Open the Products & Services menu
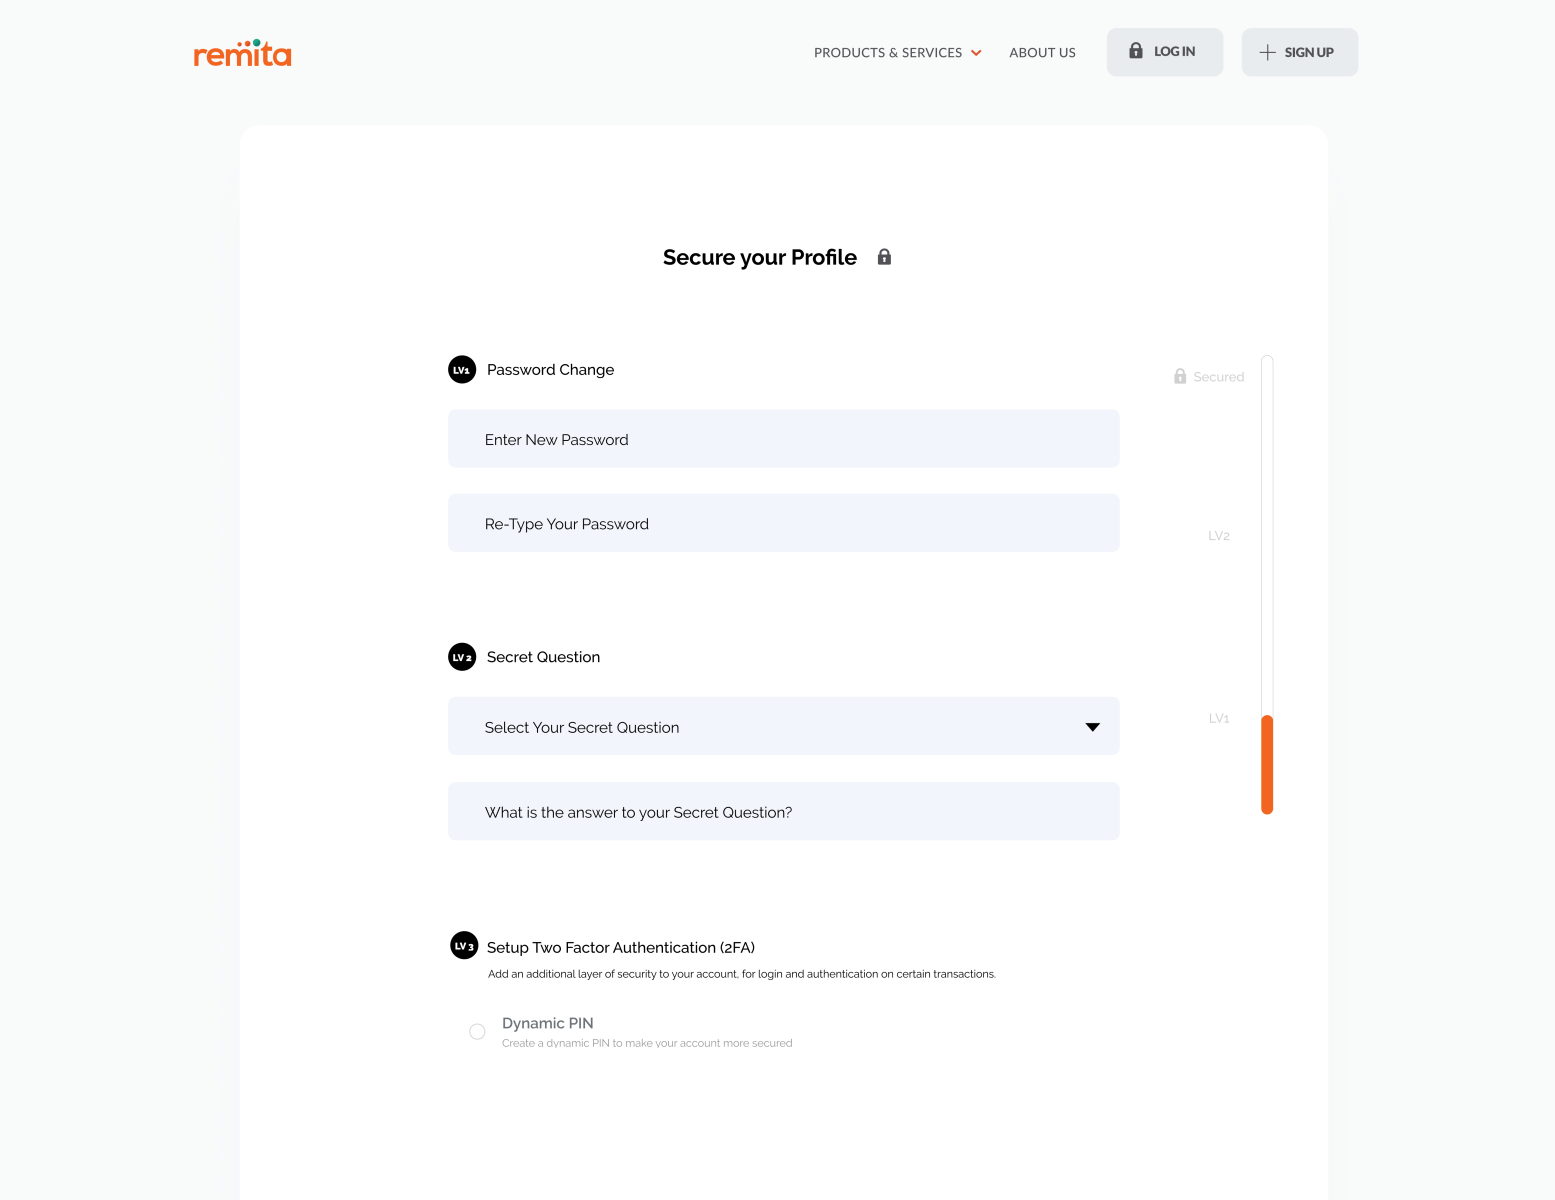 888,53
